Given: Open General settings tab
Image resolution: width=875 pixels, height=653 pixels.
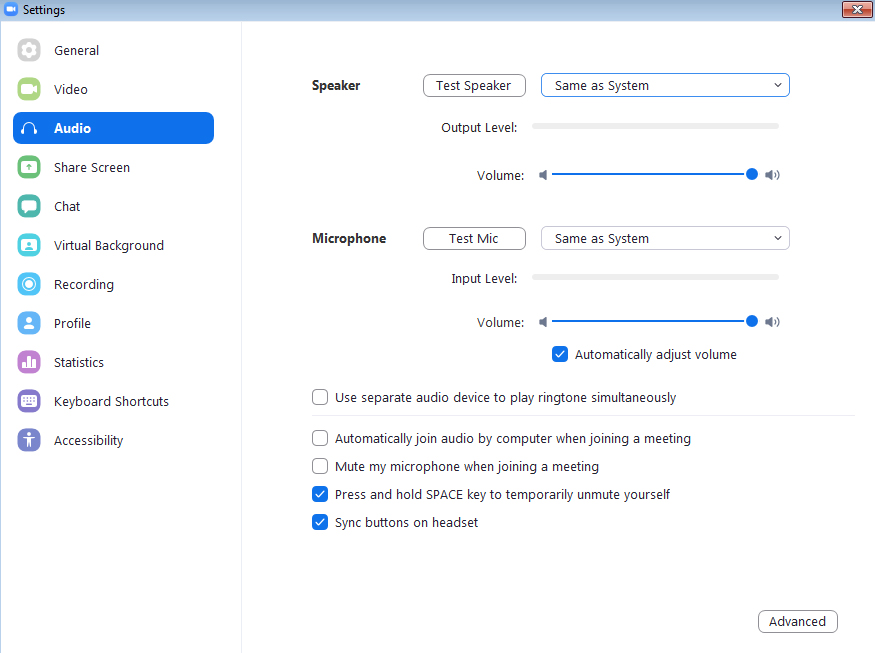Looking at the screenshot, I should (x=113, y=50).
